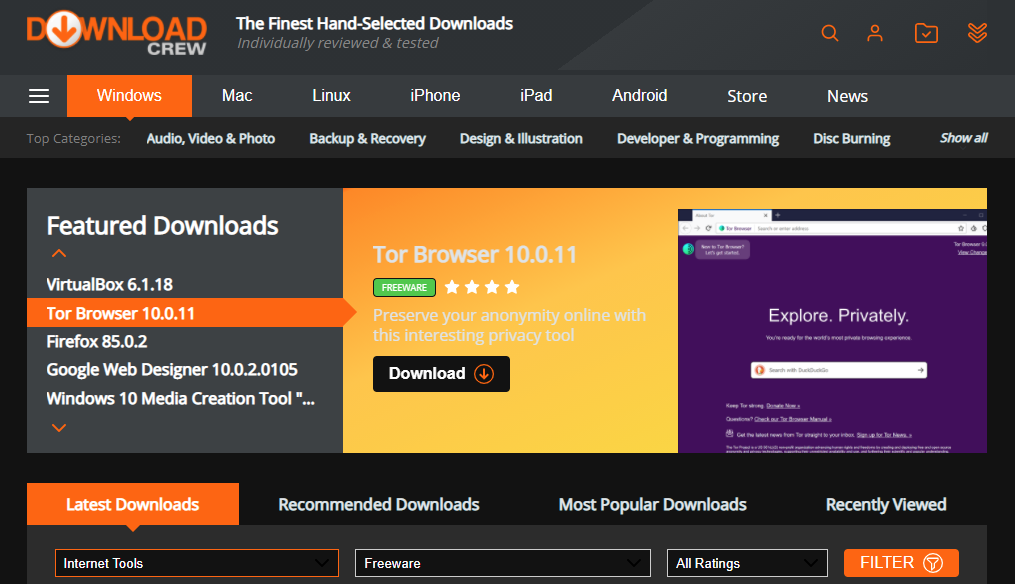
Task: Switch to the Mac tab
Action: tap(236, 96)
